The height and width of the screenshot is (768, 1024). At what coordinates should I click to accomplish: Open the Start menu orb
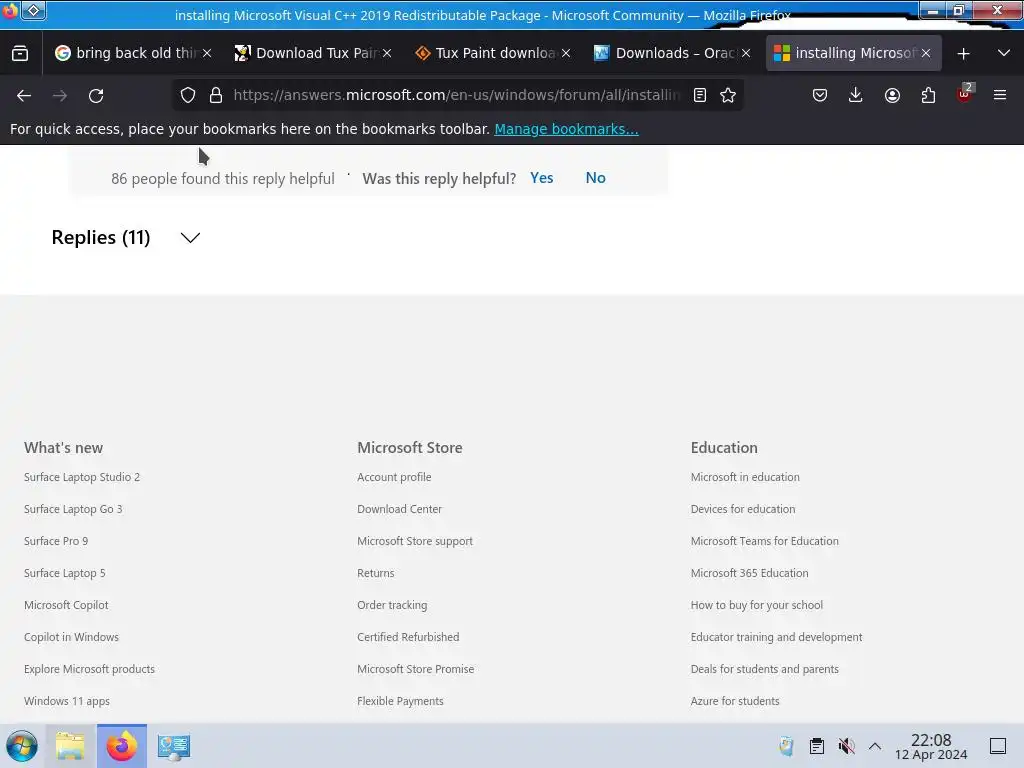pyautogui.click(x=22, y=746)
